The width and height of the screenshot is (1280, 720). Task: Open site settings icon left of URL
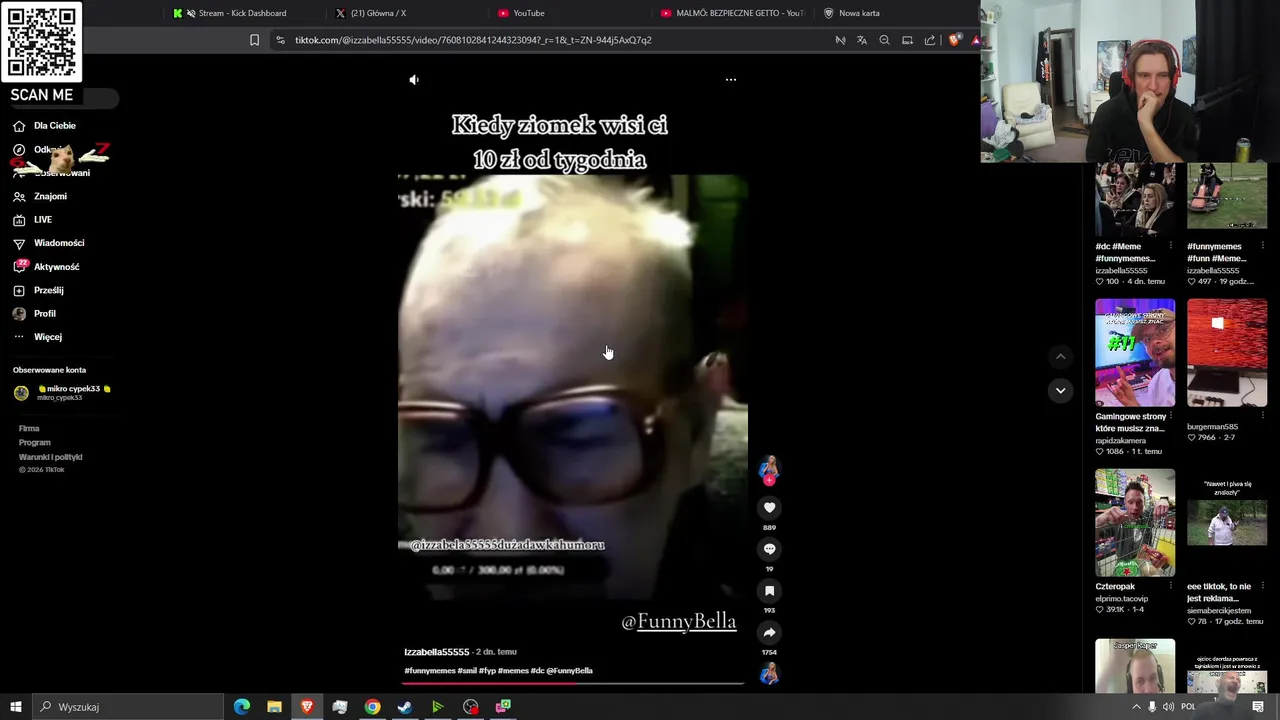click(x=280, y=40)
